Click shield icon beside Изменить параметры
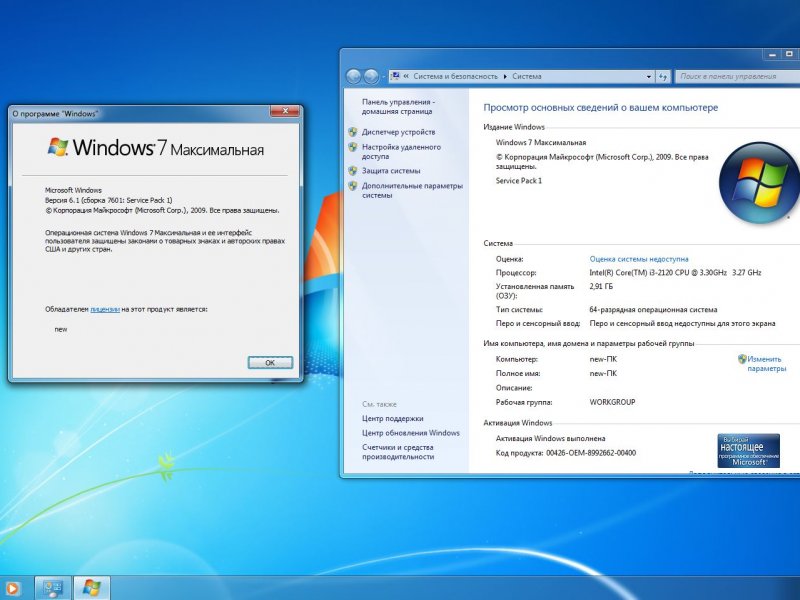Image resolution: width=800 pixels, height=600 pixels. point(742,359)
